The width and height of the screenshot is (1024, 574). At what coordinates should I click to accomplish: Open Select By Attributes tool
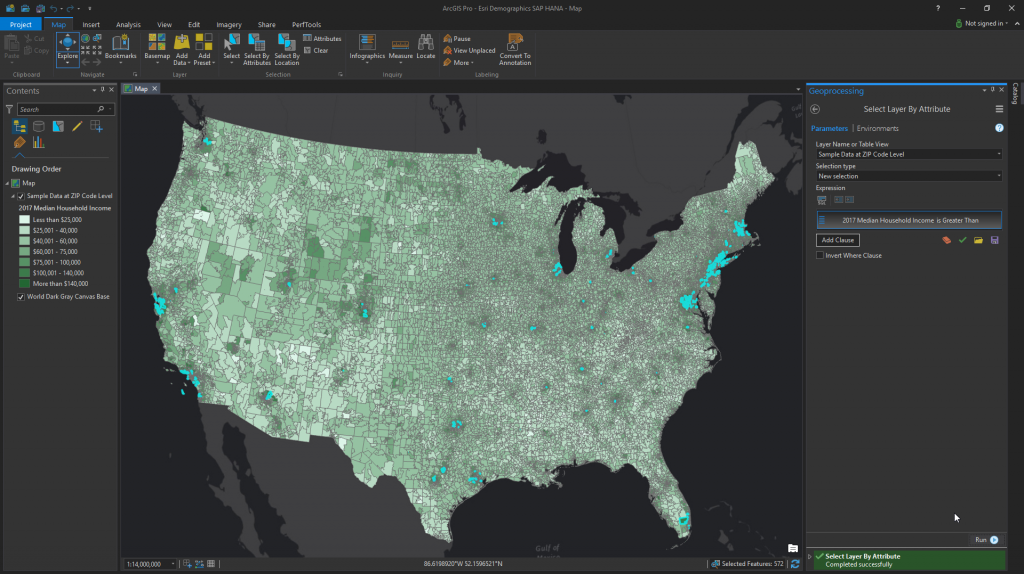257,49
